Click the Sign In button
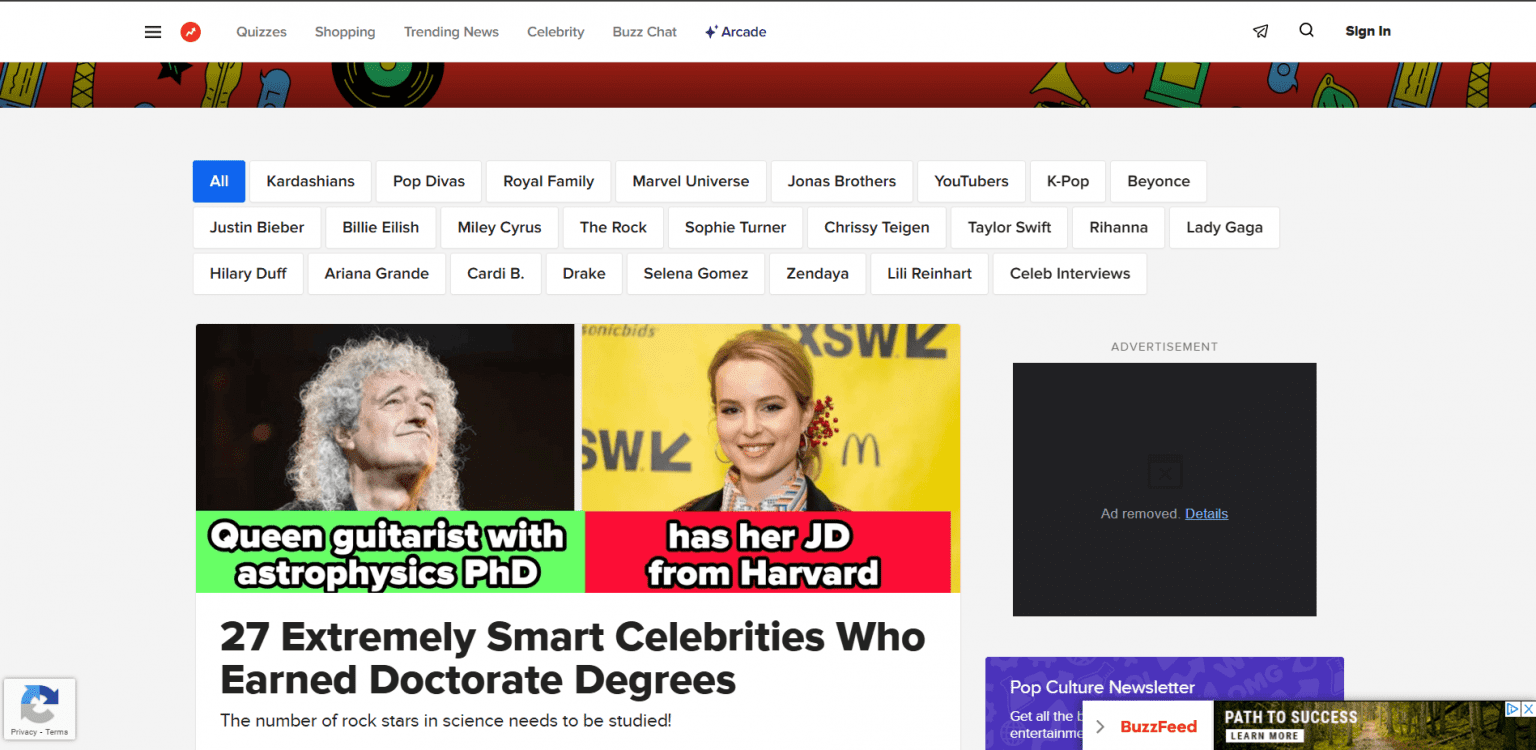The width and height of the screenshot is (1536, 750). [1367, 31]
